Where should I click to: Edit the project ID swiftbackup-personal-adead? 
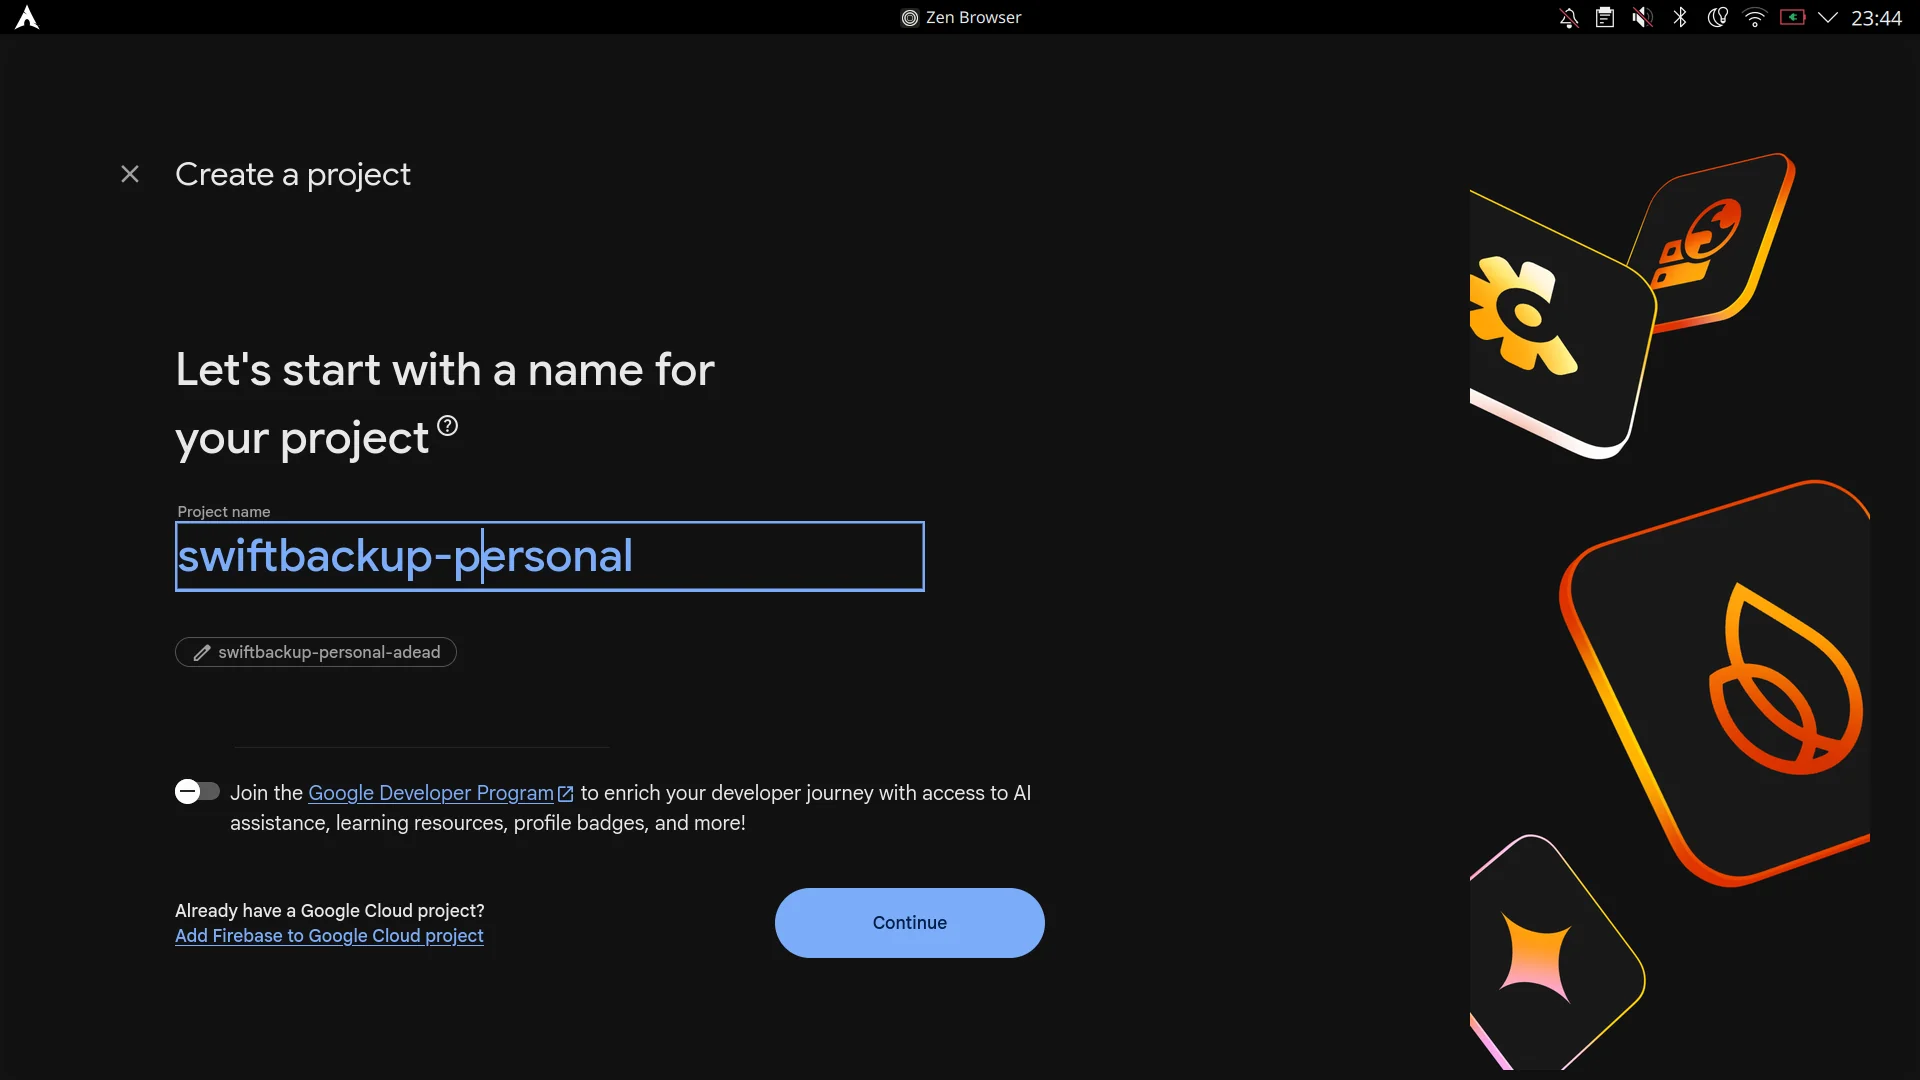coord(316,652)
